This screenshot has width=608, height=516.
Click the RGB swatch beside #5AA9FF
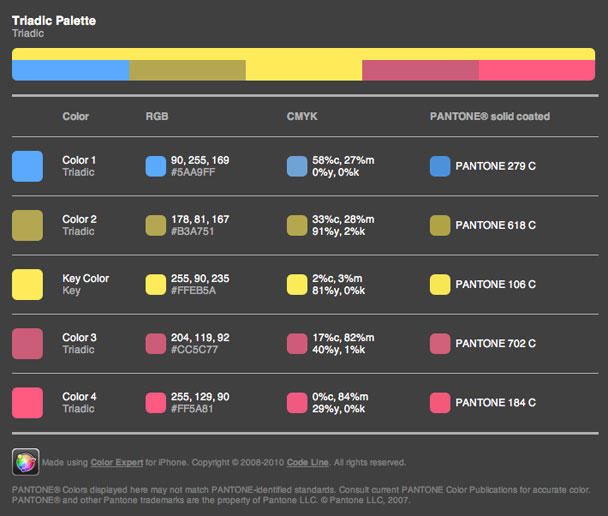[155, 166]
